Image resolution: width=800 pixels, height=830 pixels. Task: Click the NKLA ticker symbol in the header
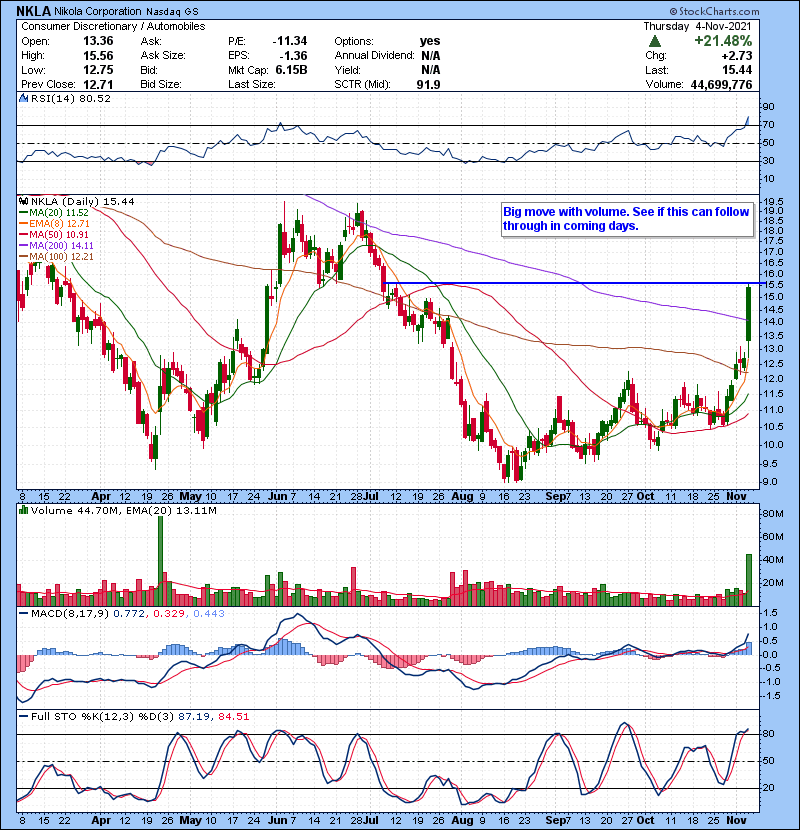pos(33,11)
